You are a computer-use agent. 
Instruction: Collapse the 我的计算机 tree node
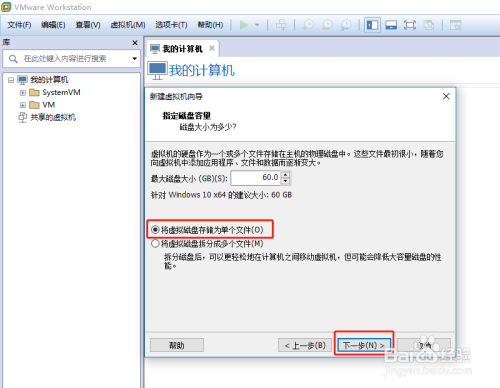[11, 80]
